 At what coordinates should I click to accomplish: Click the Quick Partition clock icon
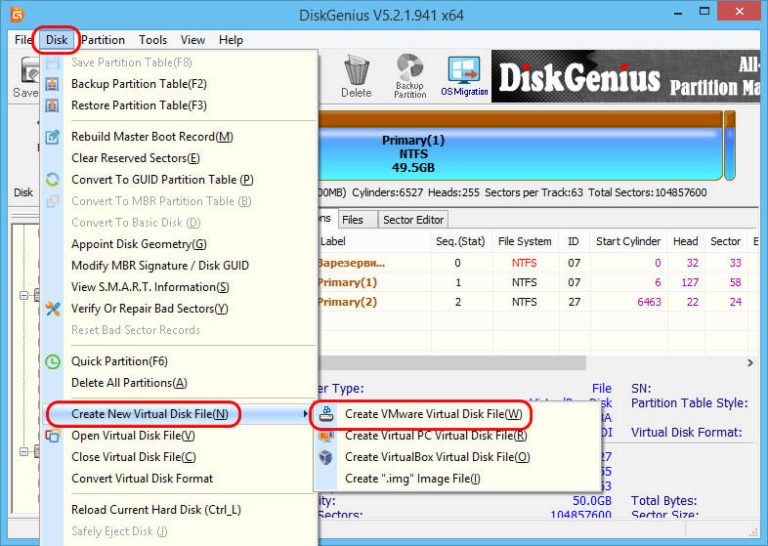[x=53, y=361]
